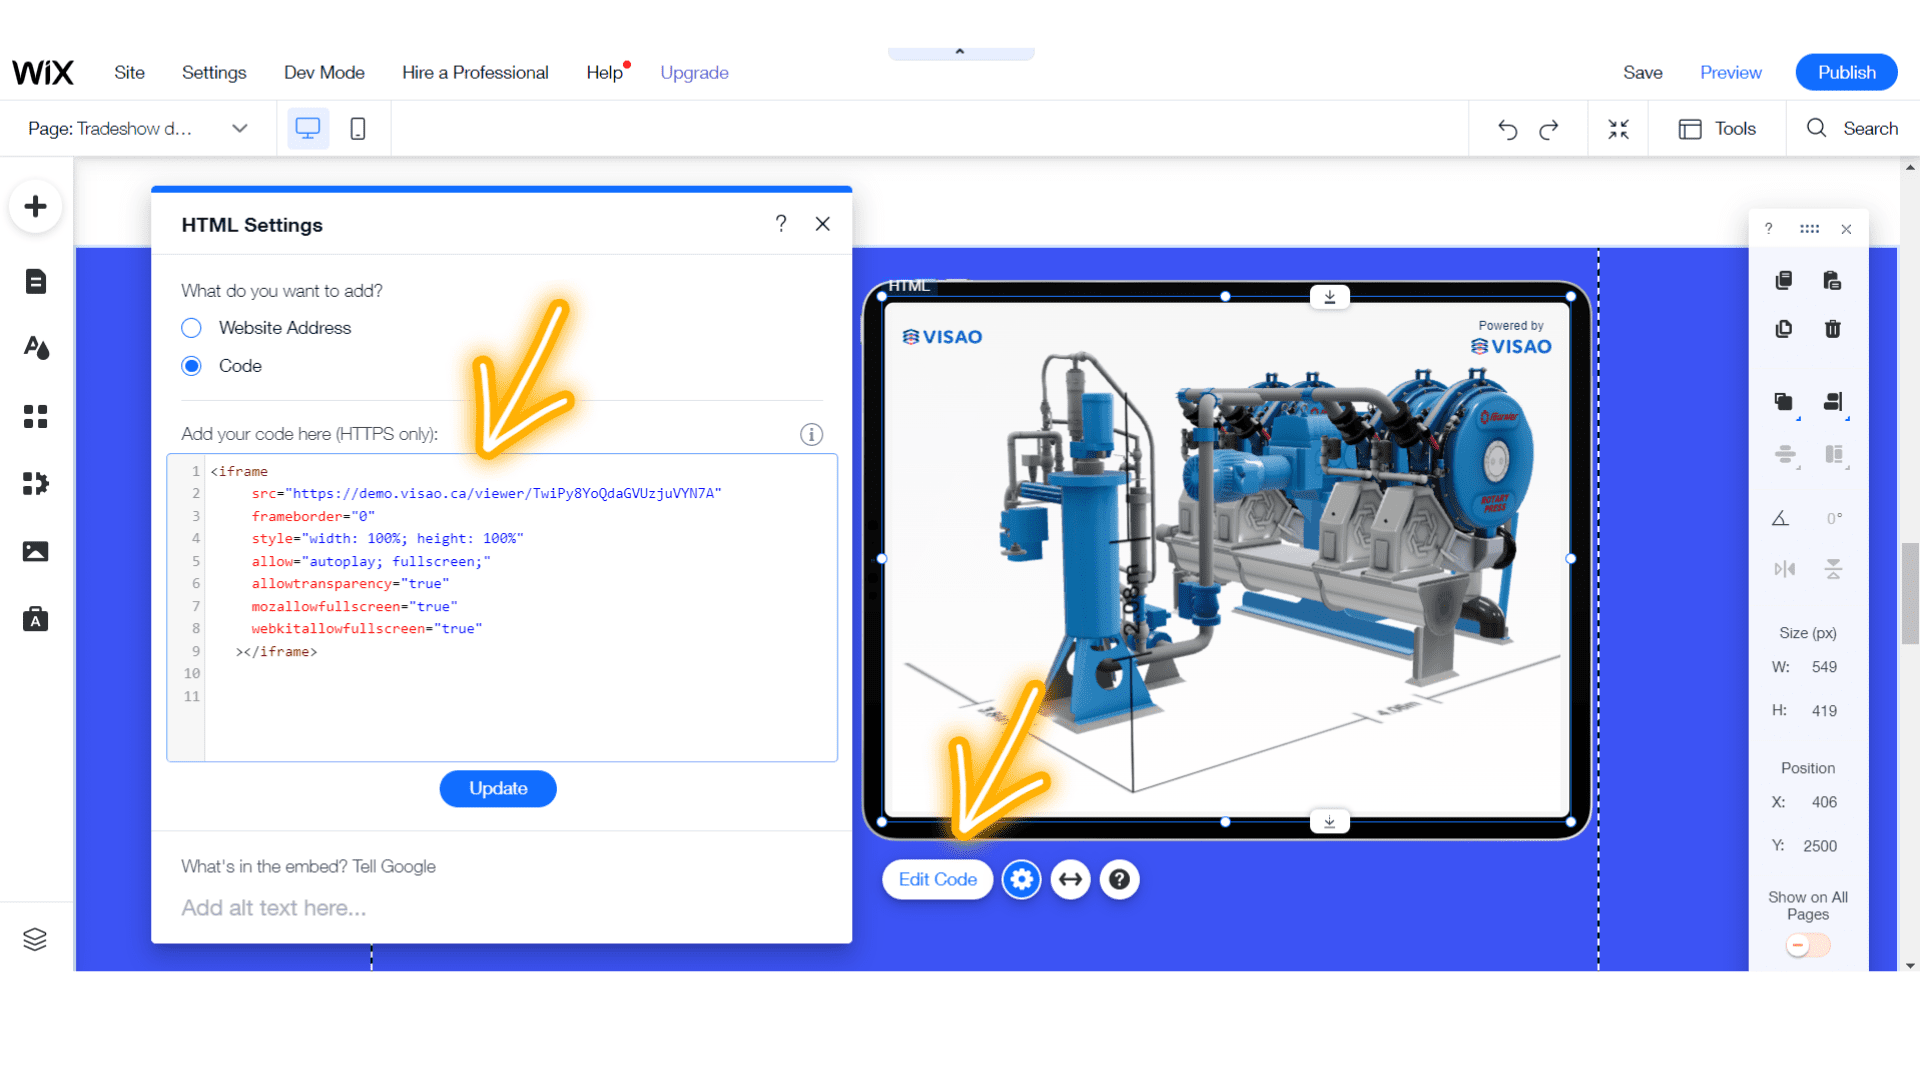Screen dimensions: 1920x1080
Task: Delete element using trash icon in toolbar
Action: coord(1833,329)
